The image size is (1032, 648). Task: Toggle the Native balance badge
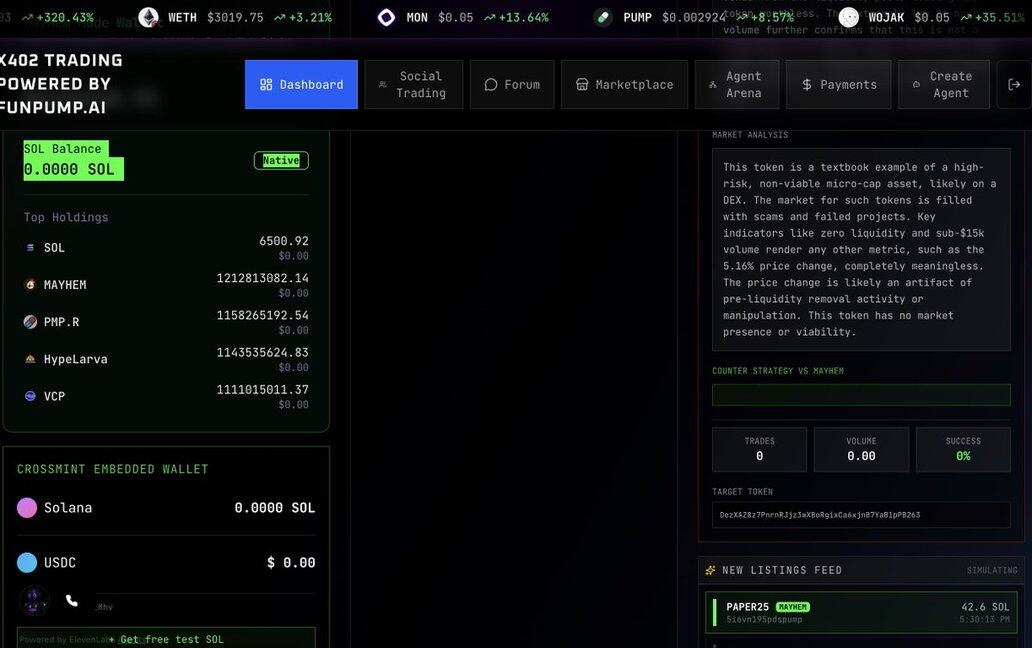281,160
